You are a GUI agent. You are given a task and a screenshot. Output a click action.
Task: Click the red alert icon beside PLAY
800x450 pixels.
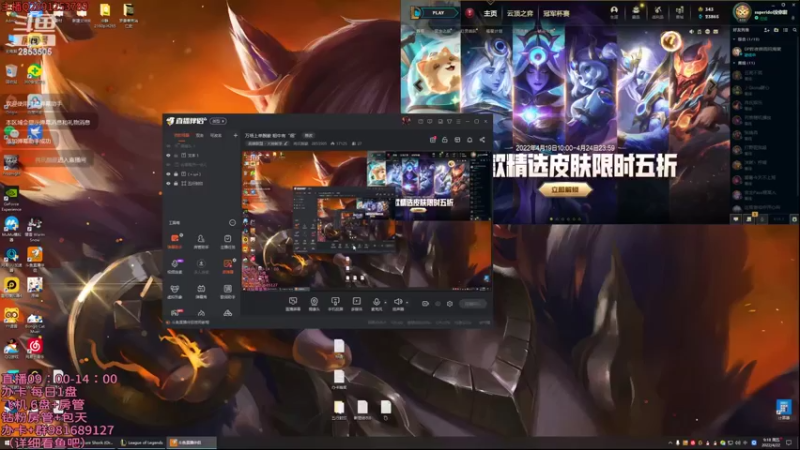[x=469, y=13]
